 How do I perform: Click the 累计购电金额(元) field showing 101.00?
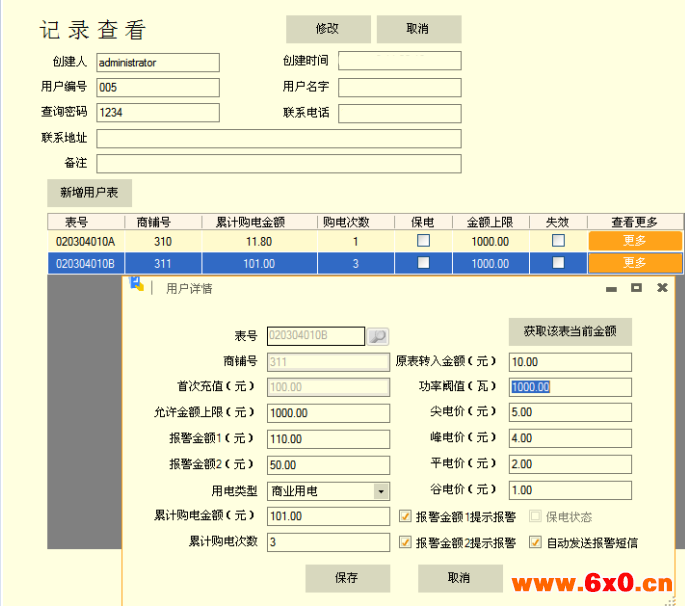pyautogui.click(x=329, y=516)
